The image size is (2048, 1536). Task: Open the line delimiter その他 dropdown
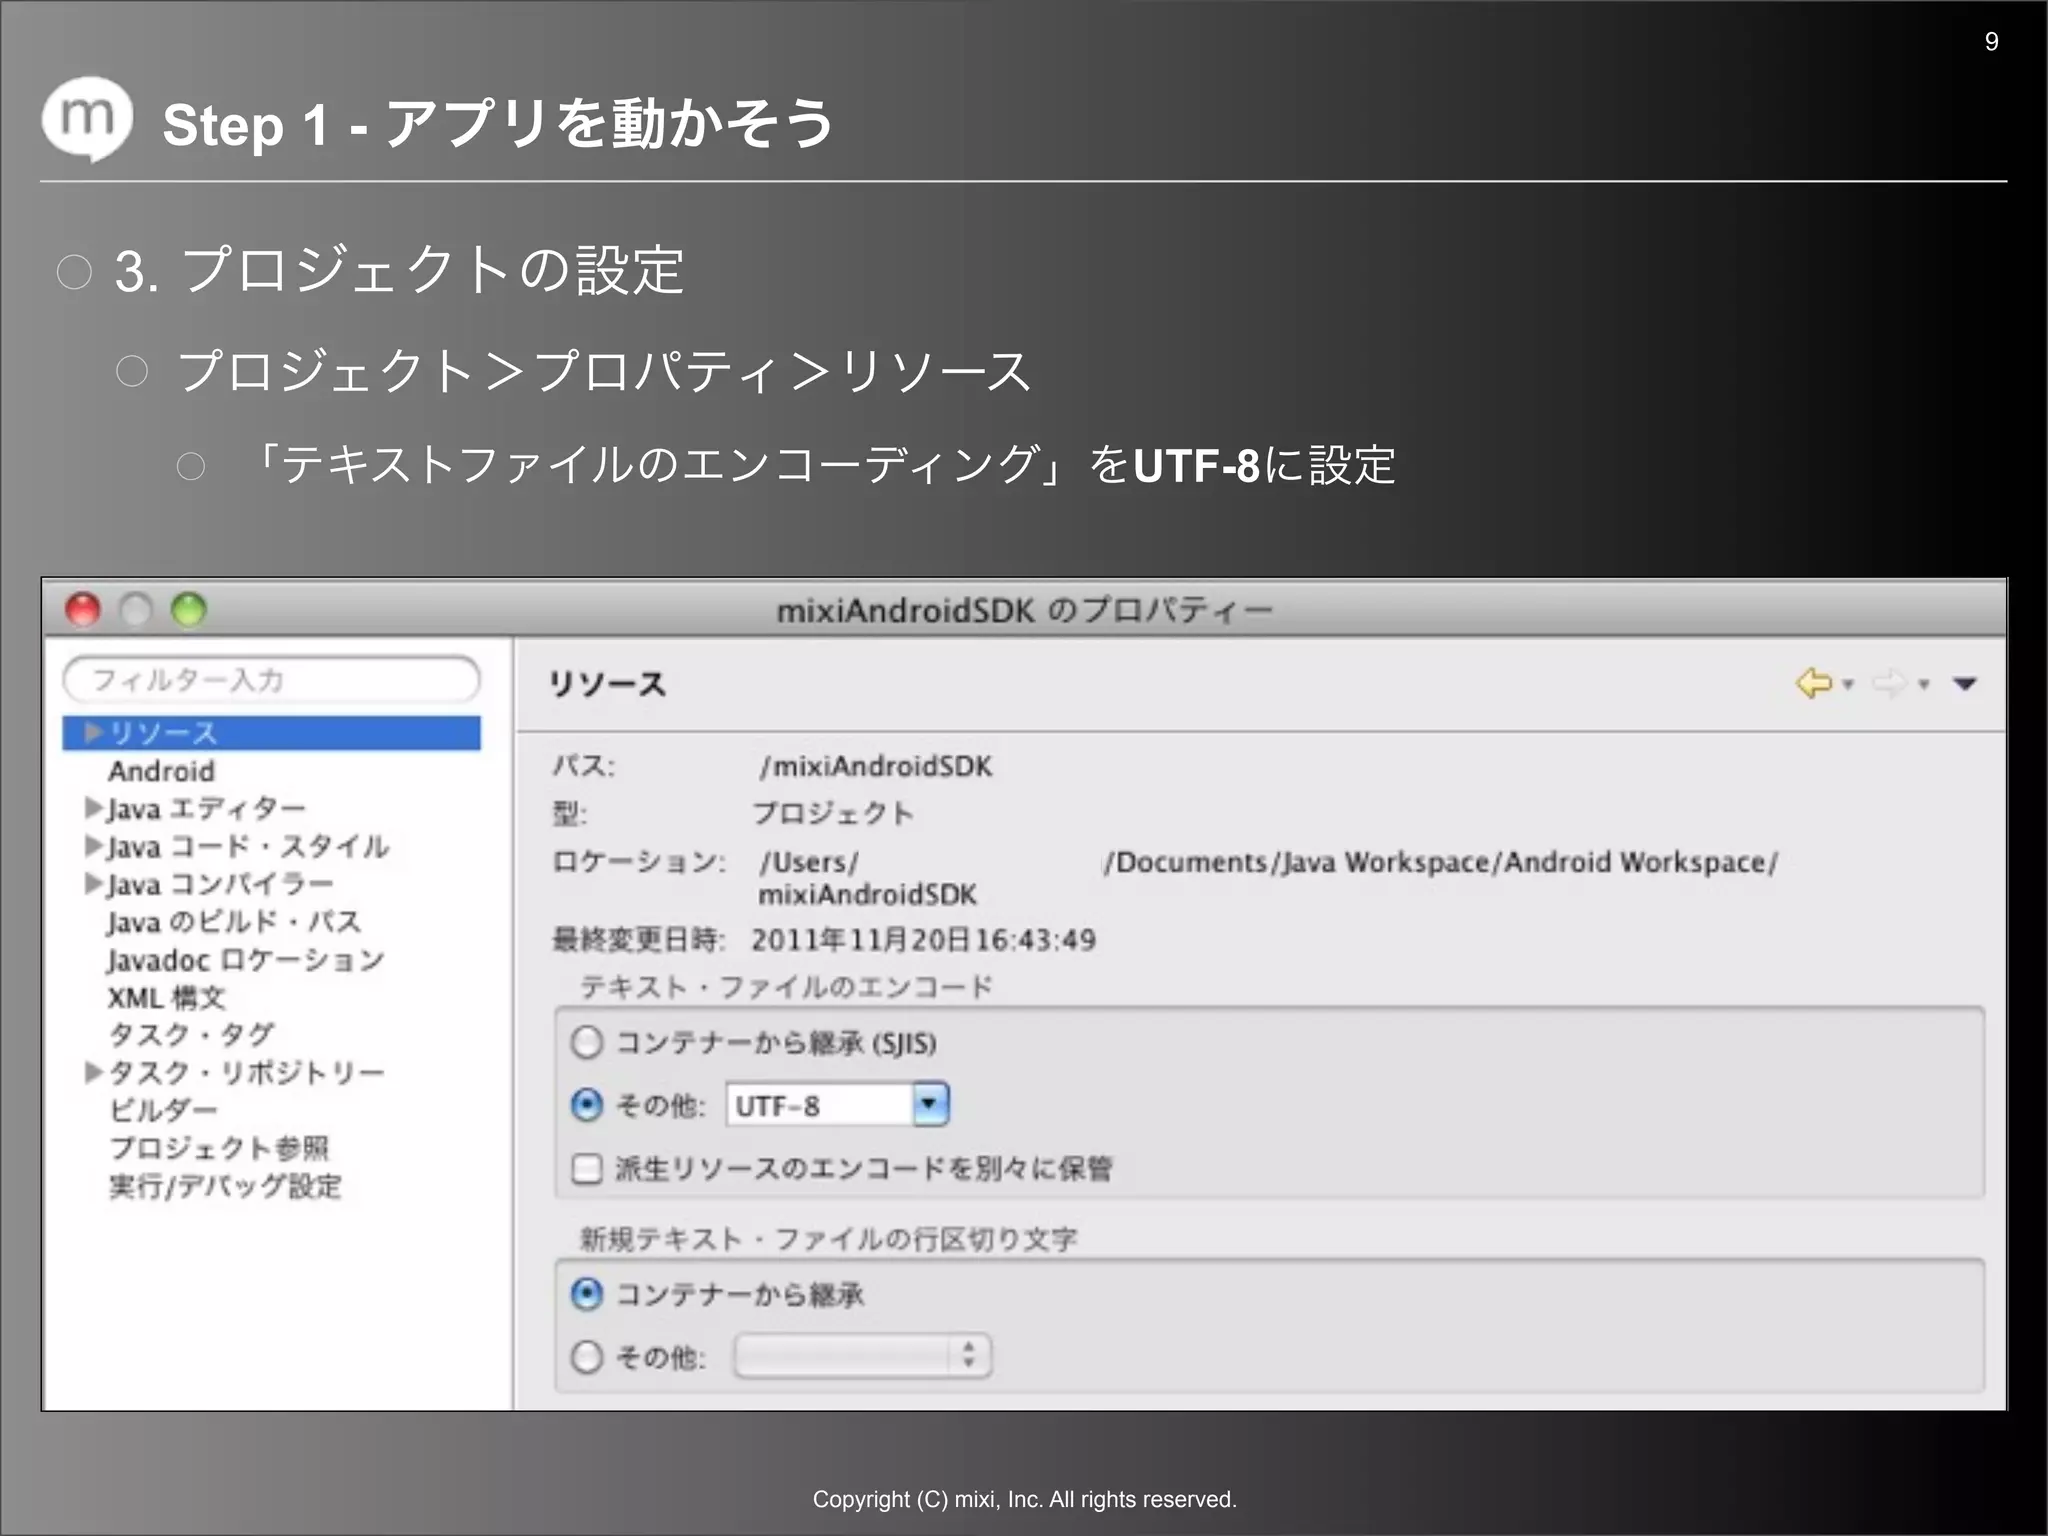point(862,1356)
